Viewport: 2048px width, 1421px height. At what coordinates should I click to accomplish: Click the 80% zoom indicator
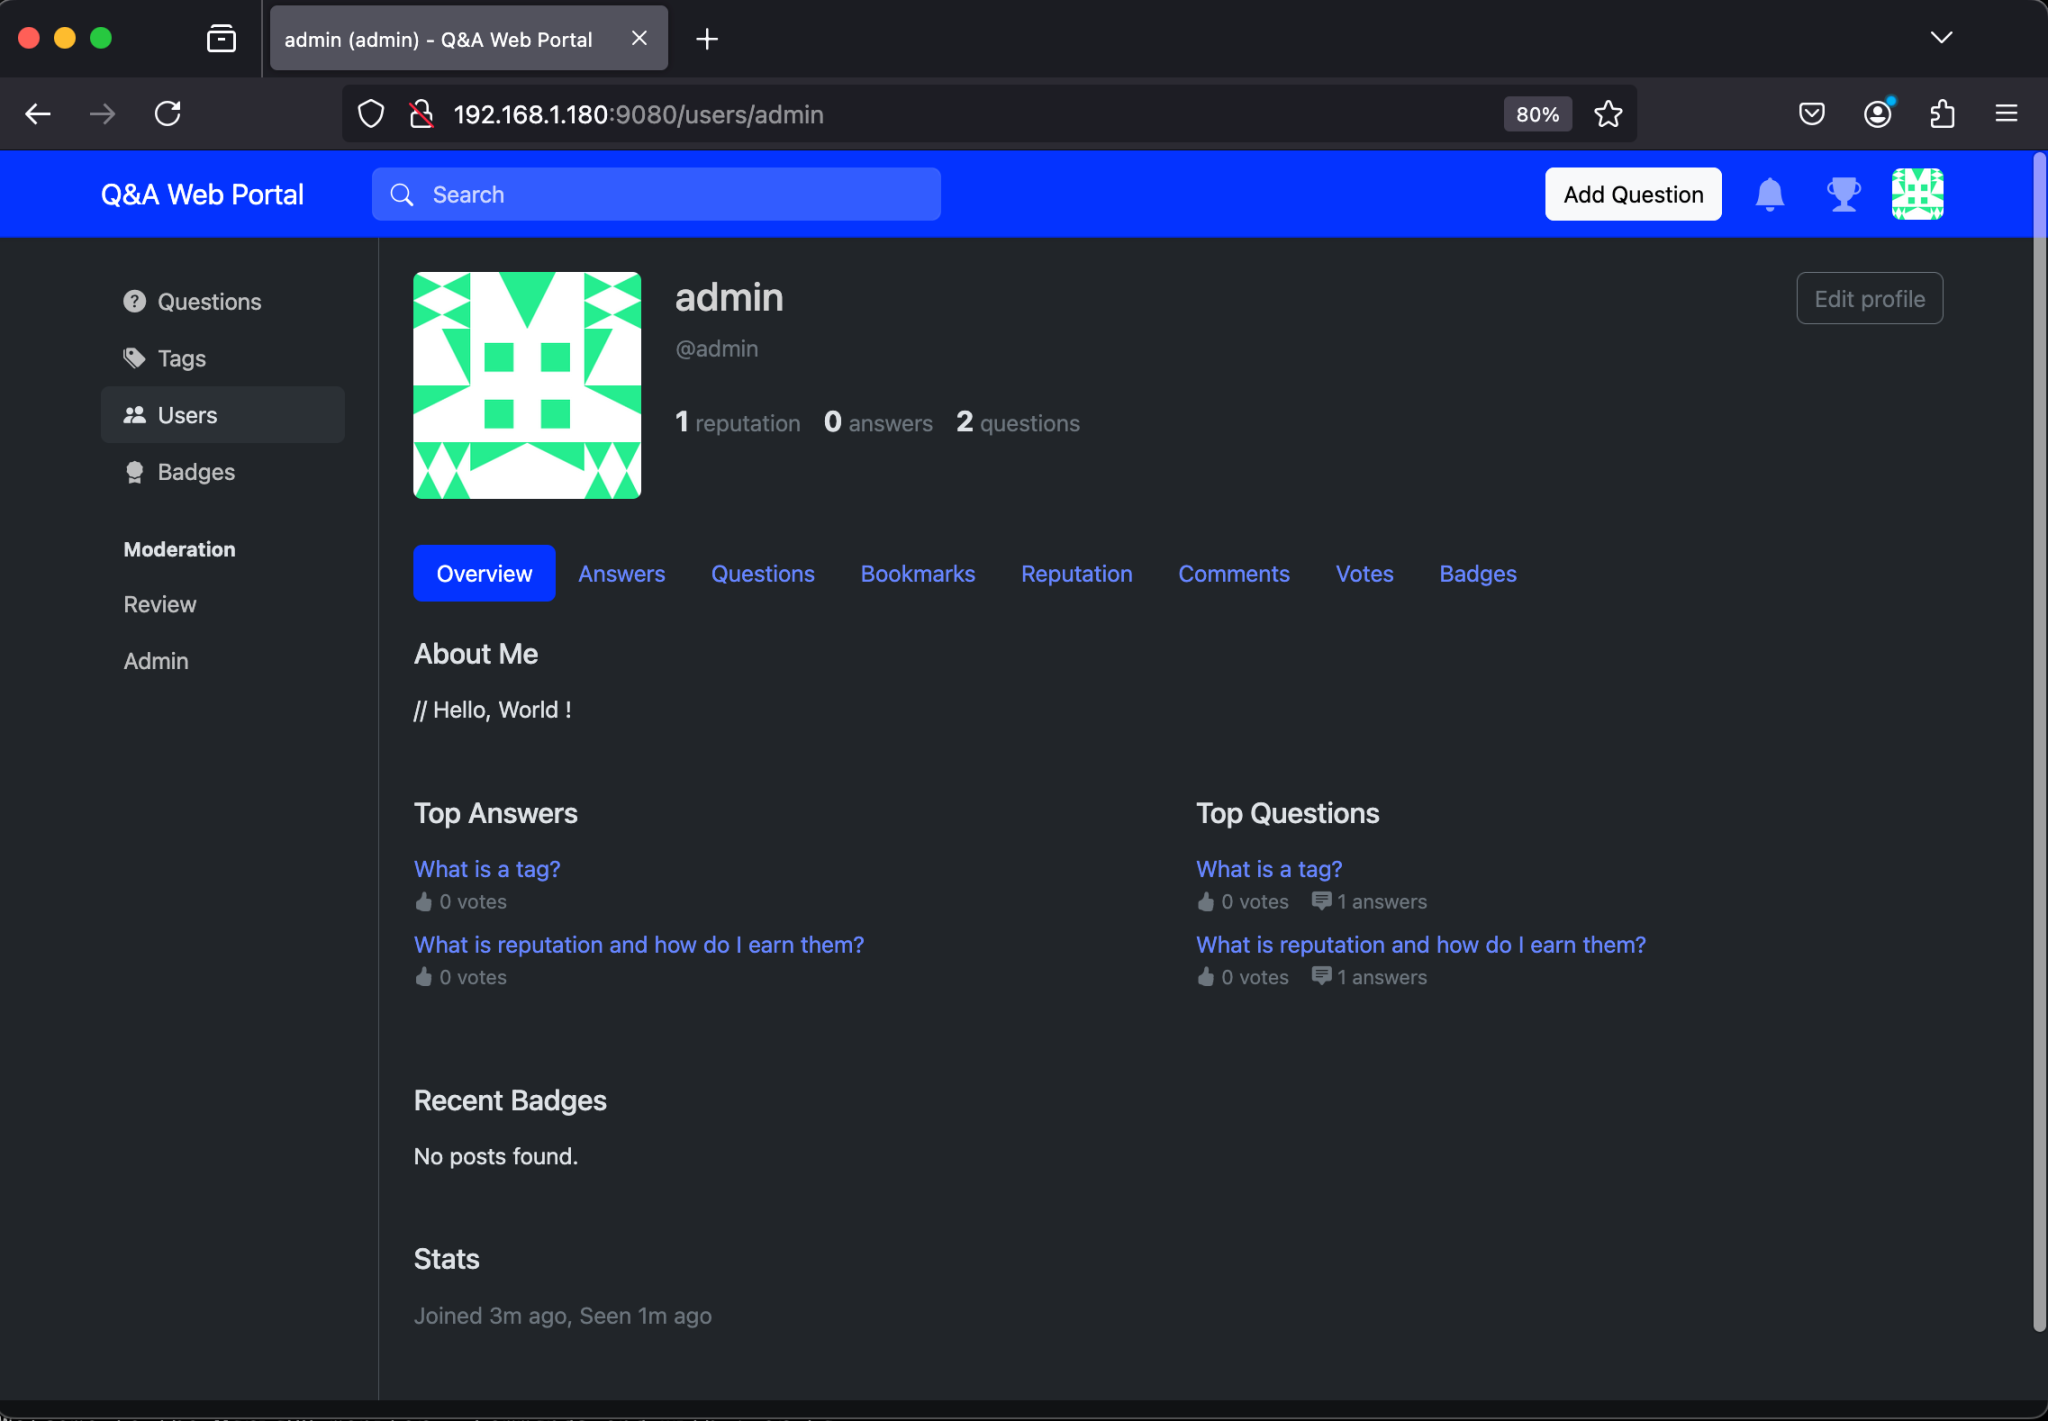[1536, 113]
